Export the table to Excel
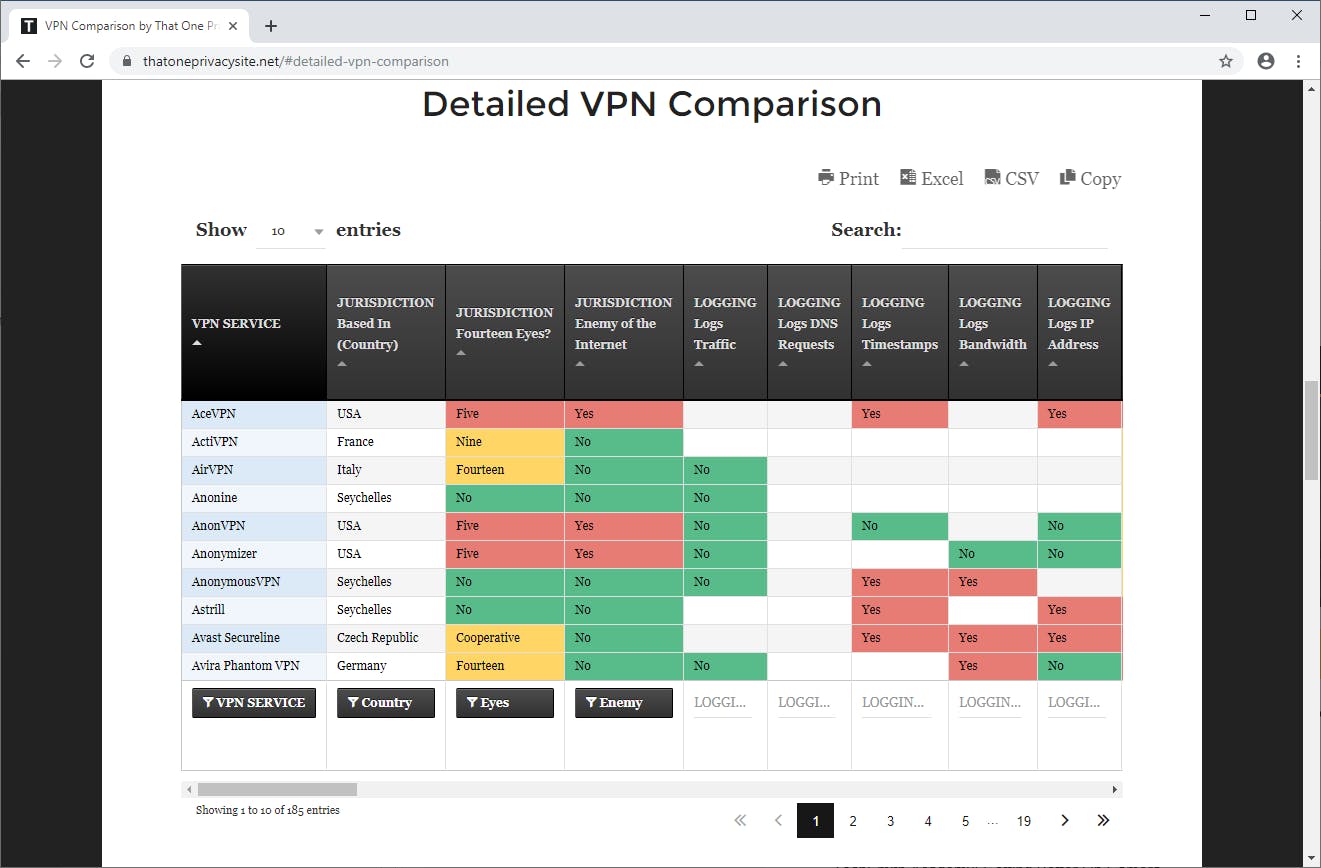 pos(931,178)
